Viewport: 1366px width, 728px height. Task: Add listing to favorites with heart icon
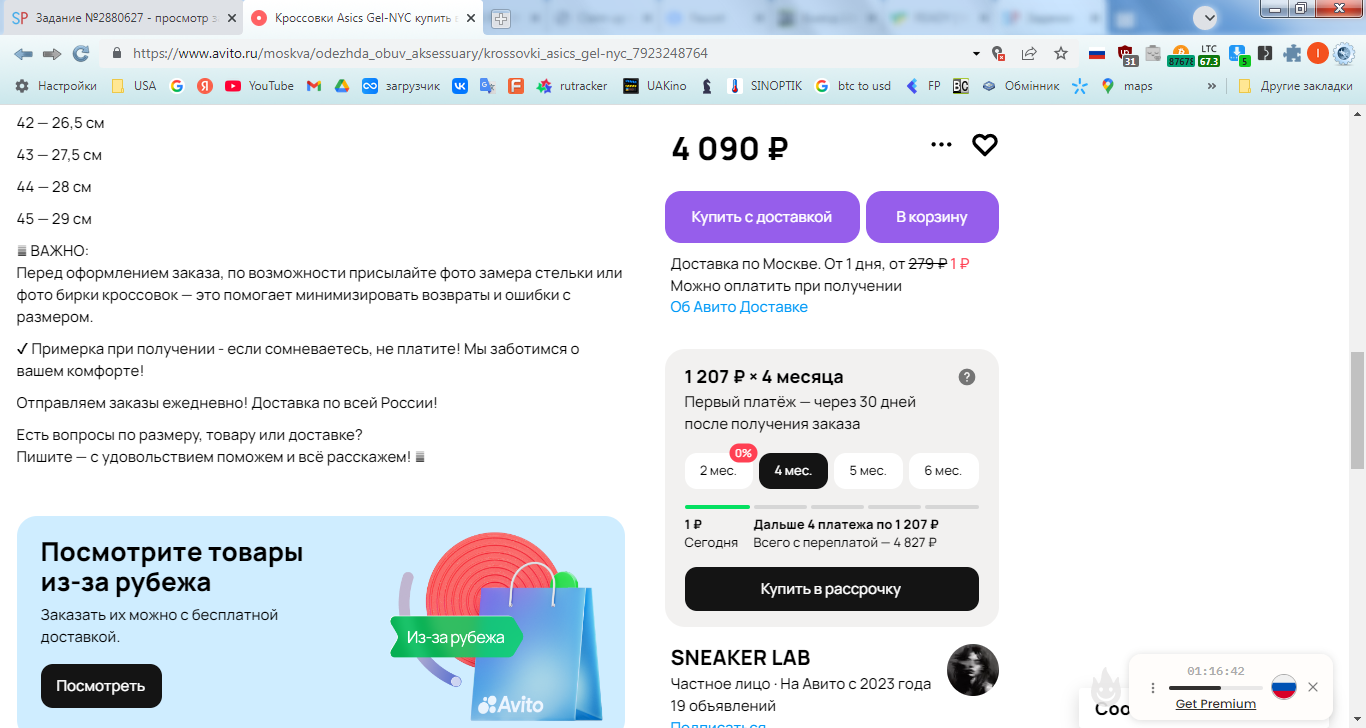coord(985,145)
